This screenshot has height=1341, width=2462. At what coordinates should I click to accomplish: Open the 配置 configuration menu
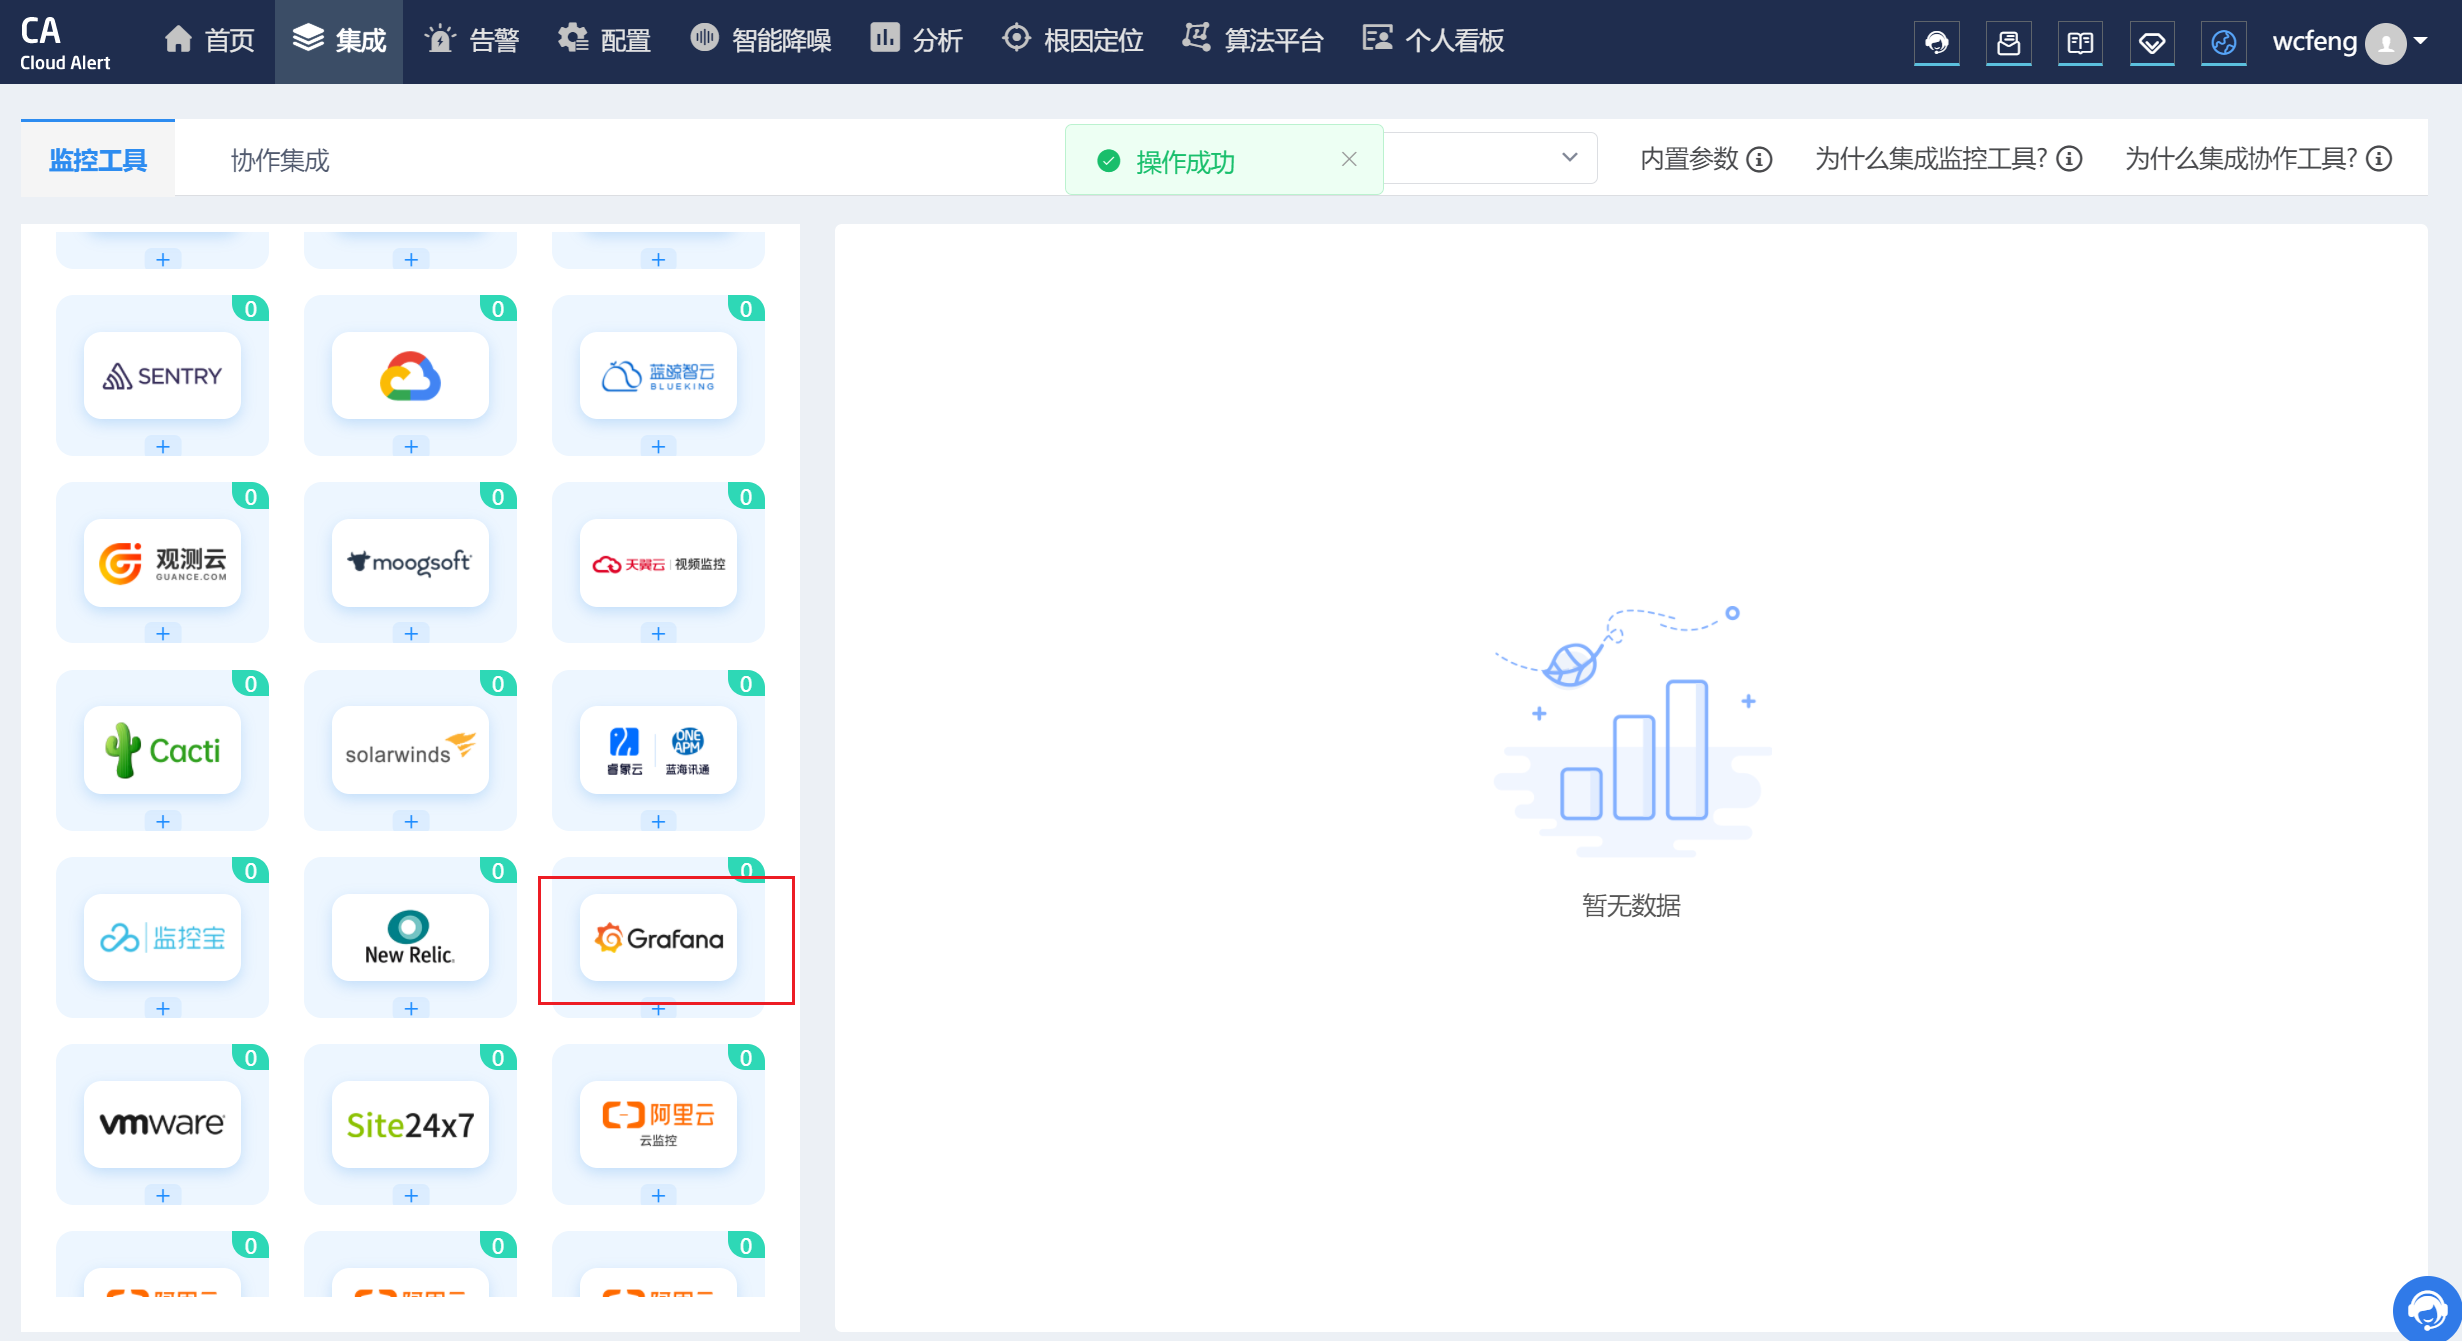pos(604,41)
